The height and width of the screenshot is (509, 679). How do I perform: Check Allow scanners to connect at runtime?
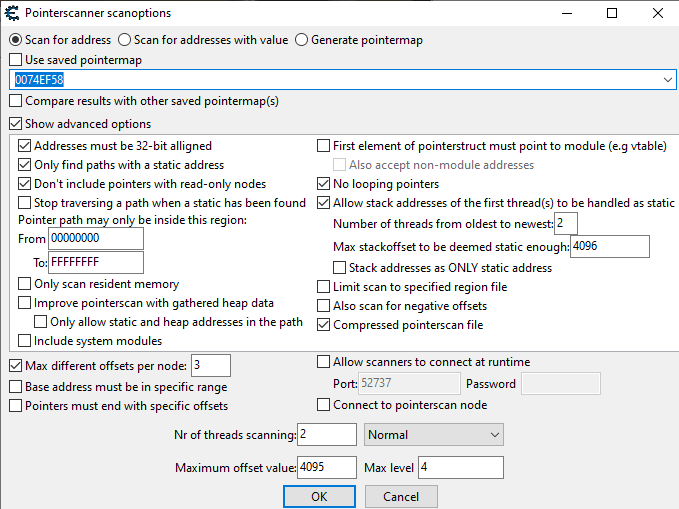tap(323, 362)
